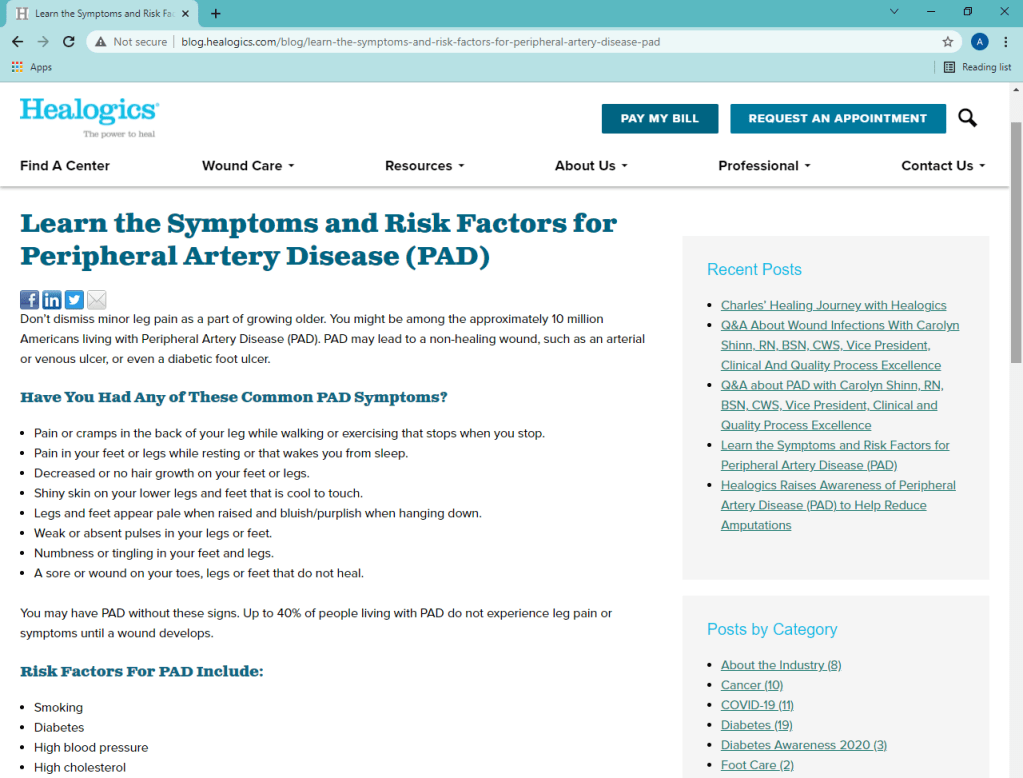Click the Pay My Bill button
The height and width of the screenshot is (778, 1023).
click(659, 118)
